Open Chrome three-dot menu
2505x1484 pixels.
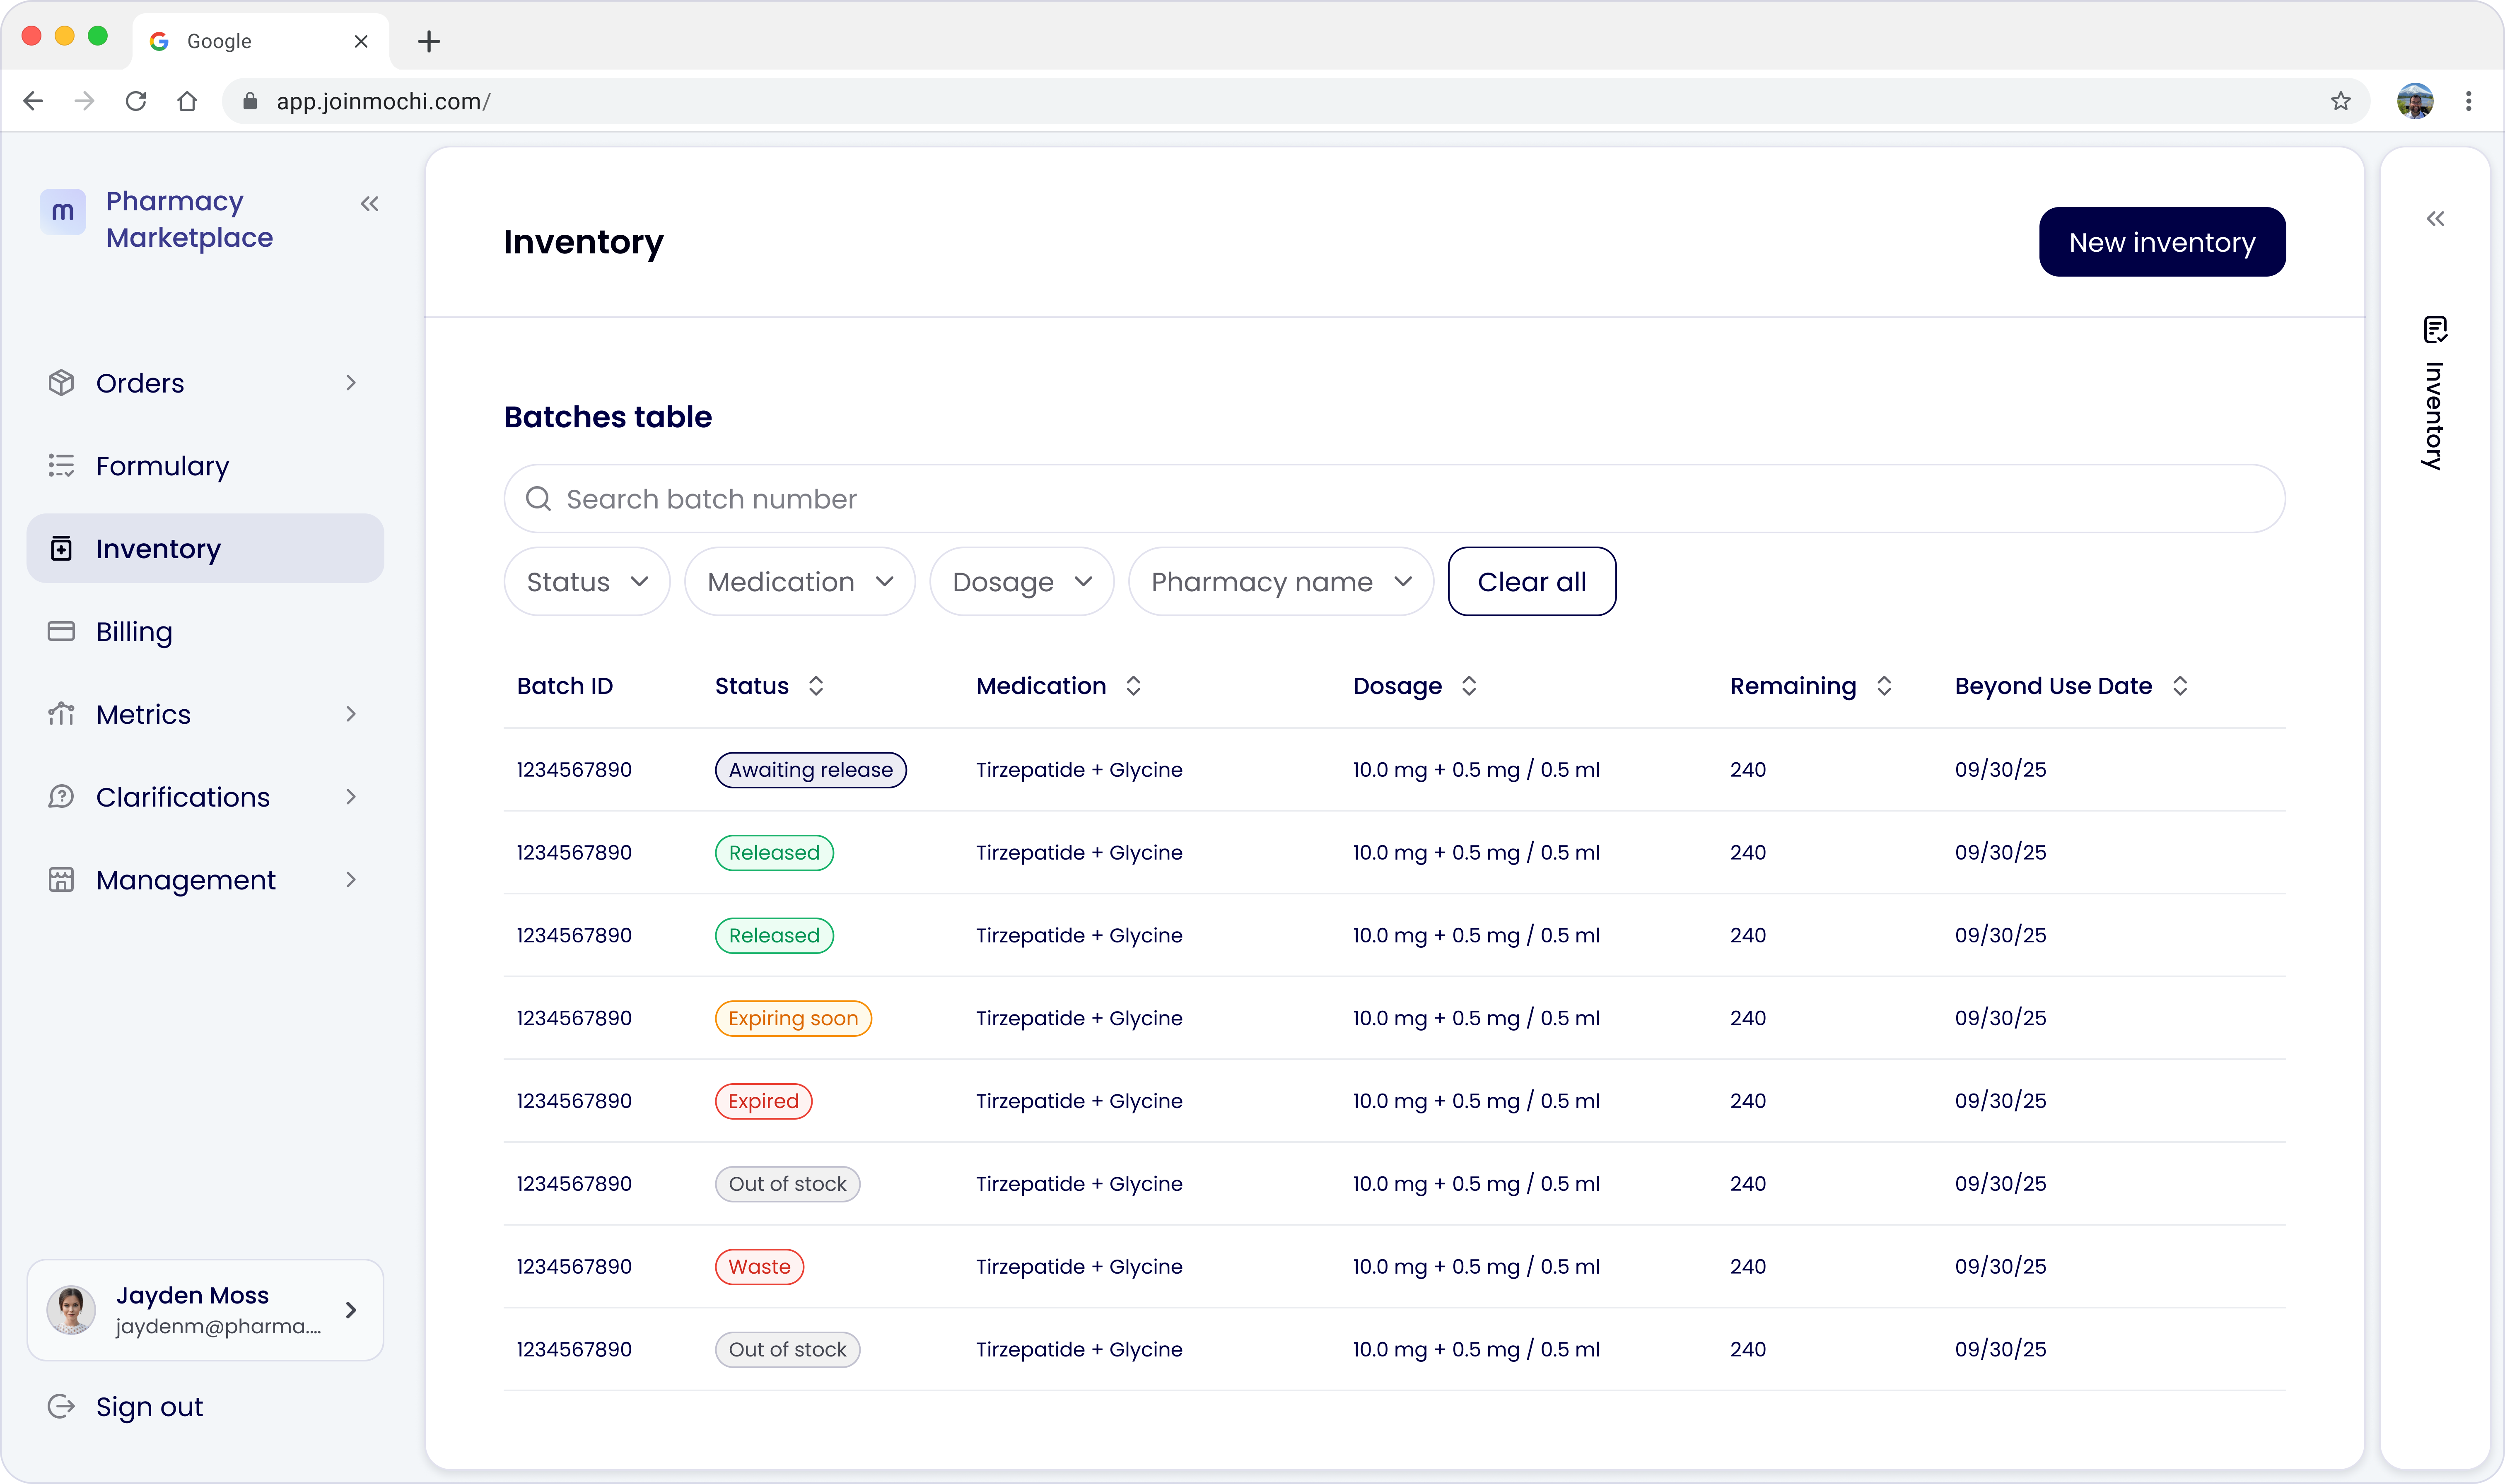[2469, 101]
